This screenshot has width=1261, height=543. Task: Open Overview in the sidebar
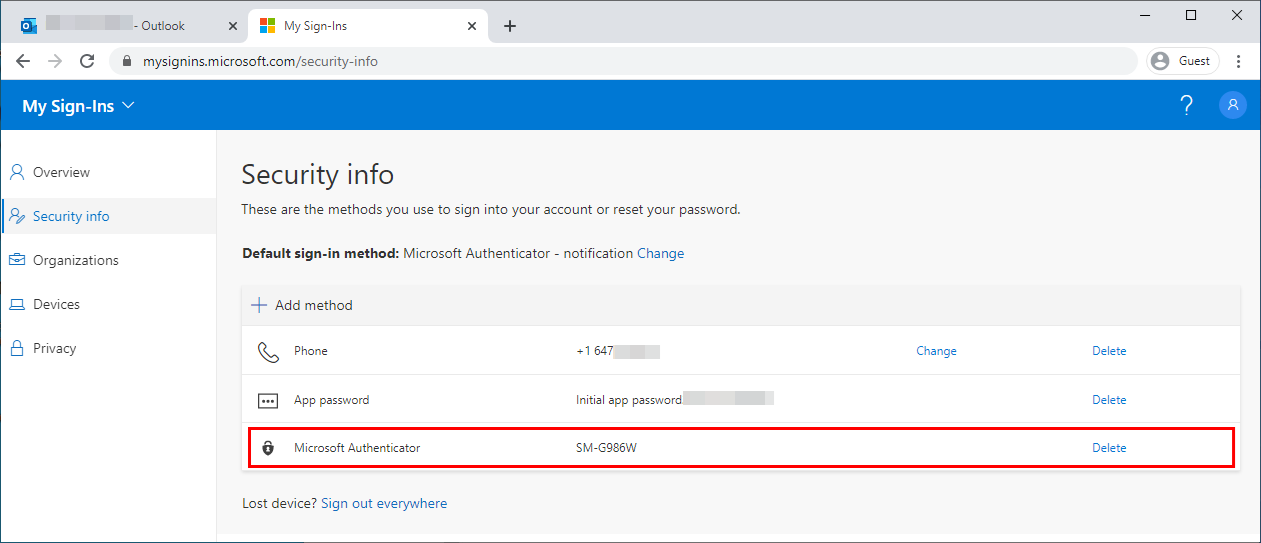(x=108, y=172)
